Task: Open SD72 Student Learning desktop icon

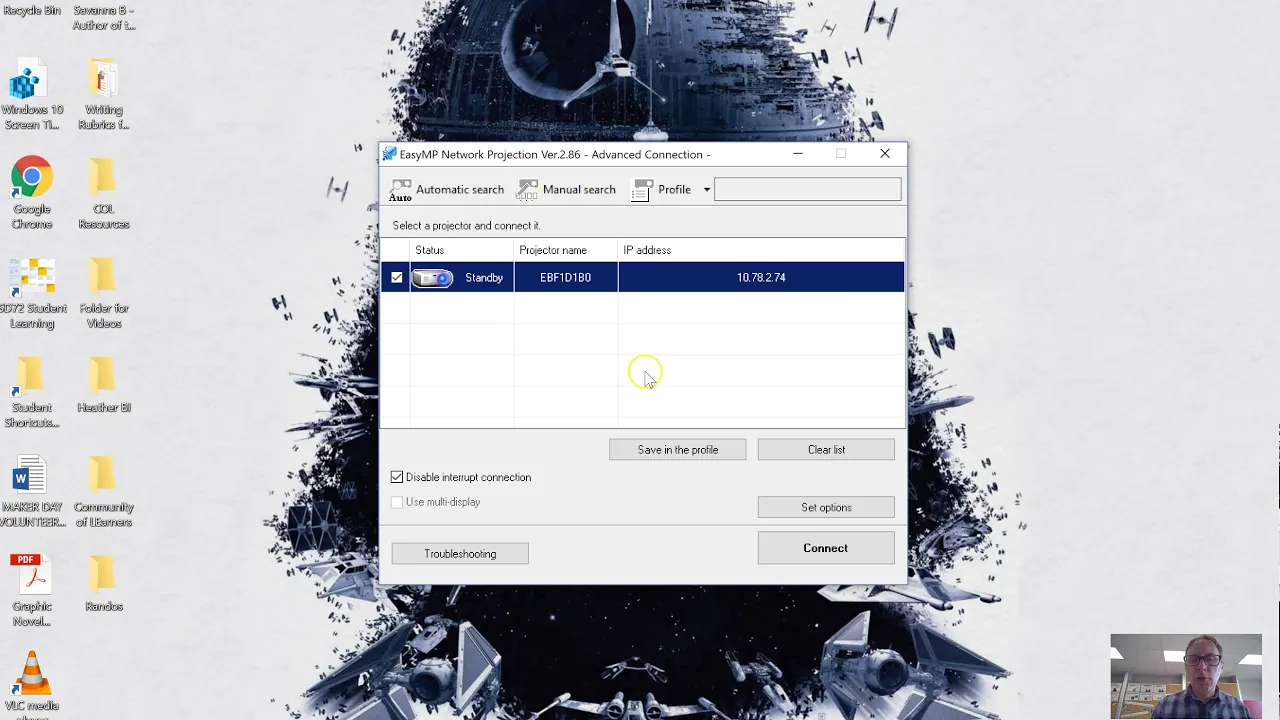Action: (x=32, y=294)
